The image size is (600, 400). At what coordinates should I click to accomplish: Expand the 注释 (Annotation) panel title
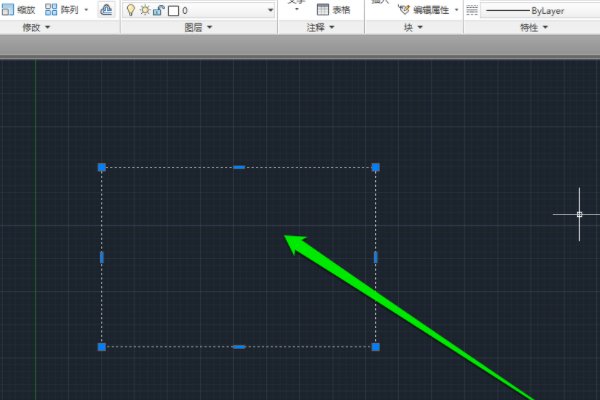coord(321,28)
